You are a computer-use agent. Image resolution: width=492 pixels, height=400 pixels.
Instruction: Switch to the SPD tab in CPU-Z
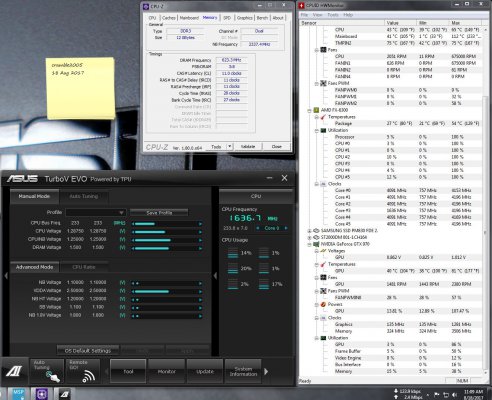227,18
